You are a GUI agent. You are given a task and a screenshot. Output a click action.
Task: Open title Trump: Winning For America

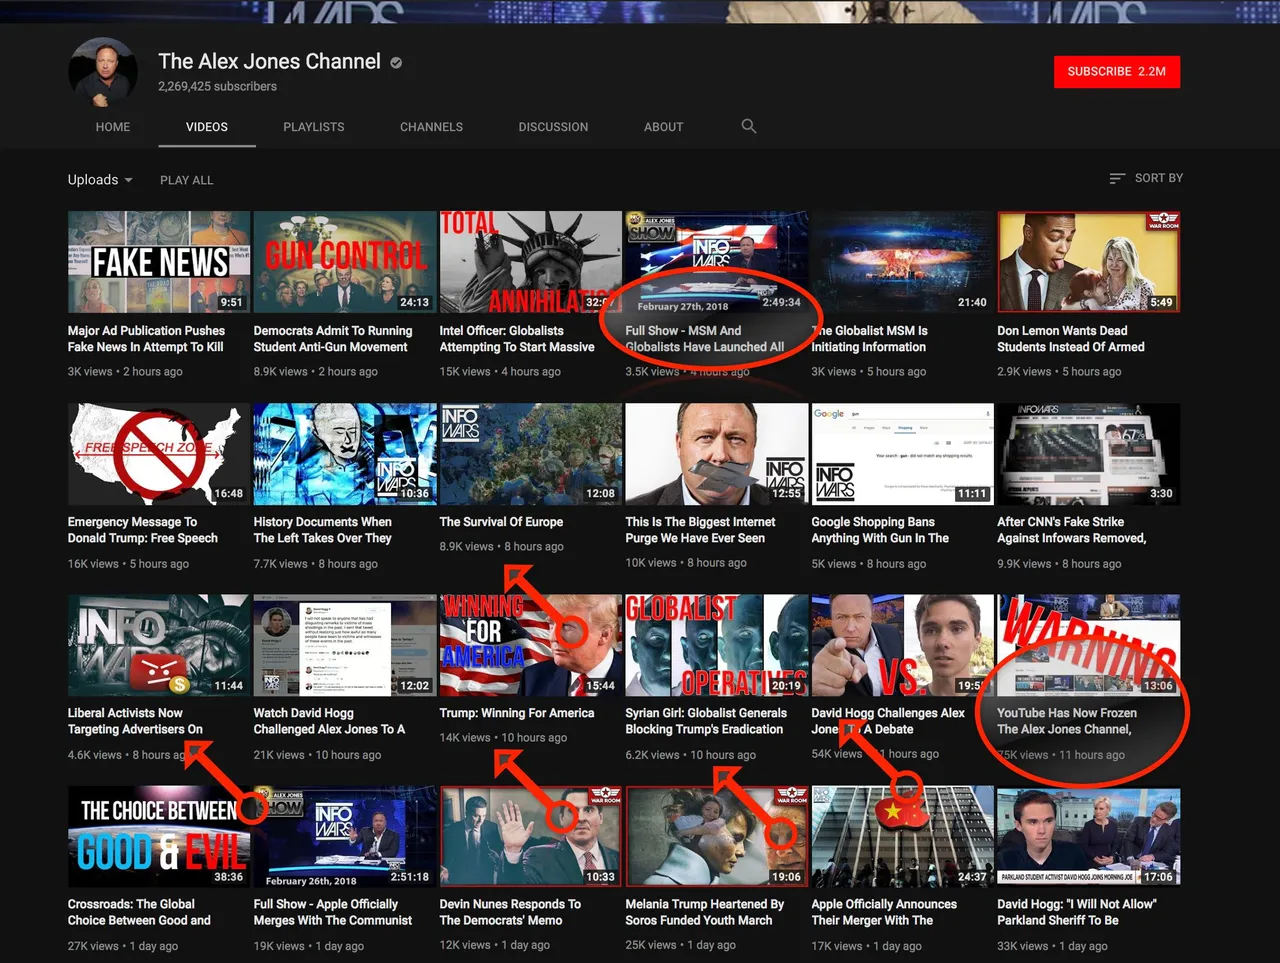(517, 713)
